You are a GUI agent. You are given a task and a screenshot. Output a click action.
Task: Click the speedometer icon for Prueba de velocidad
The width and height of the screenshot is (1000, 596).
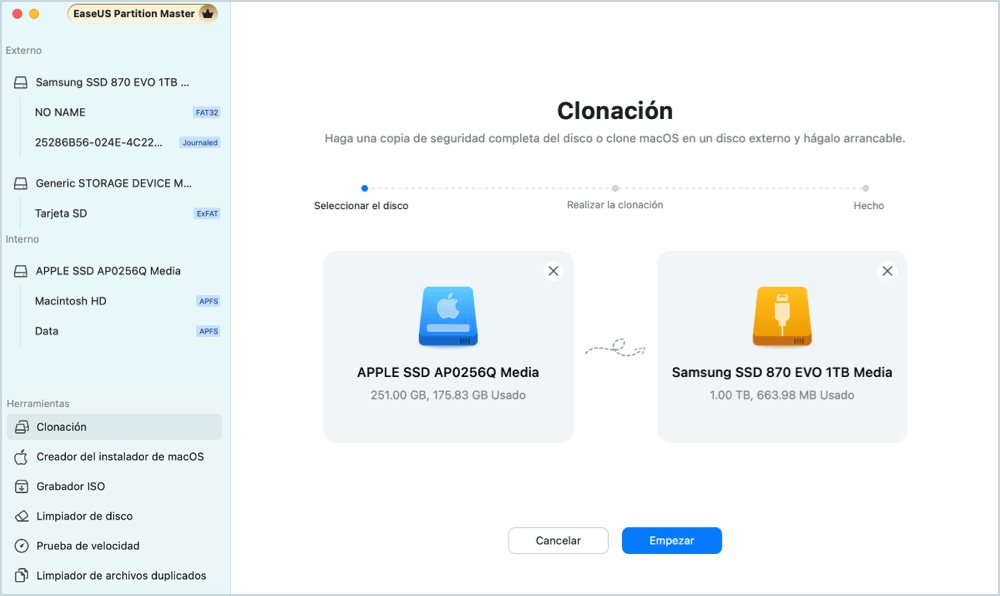tap(22, 546)
